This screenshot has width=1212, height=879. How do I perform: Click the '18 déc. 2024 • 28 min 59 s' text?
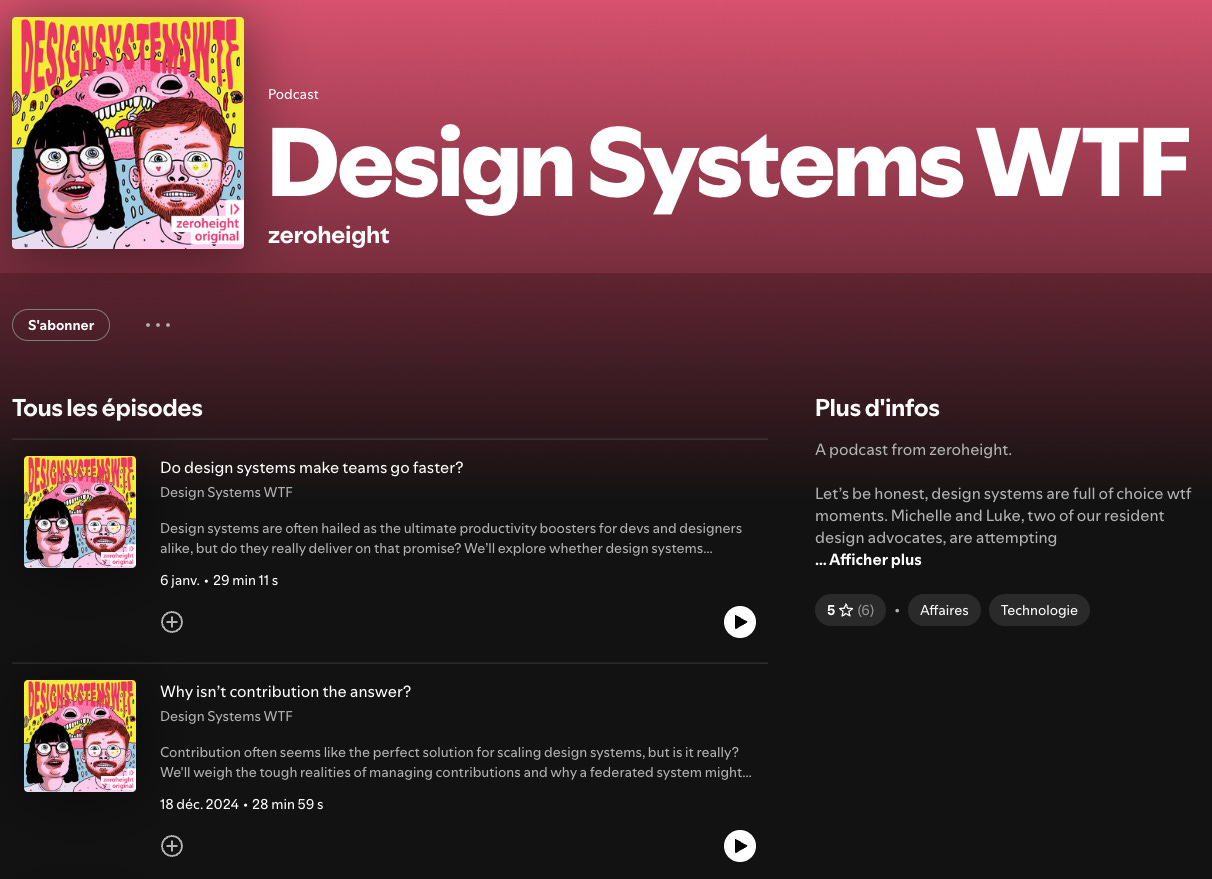(x=242, y=804)
